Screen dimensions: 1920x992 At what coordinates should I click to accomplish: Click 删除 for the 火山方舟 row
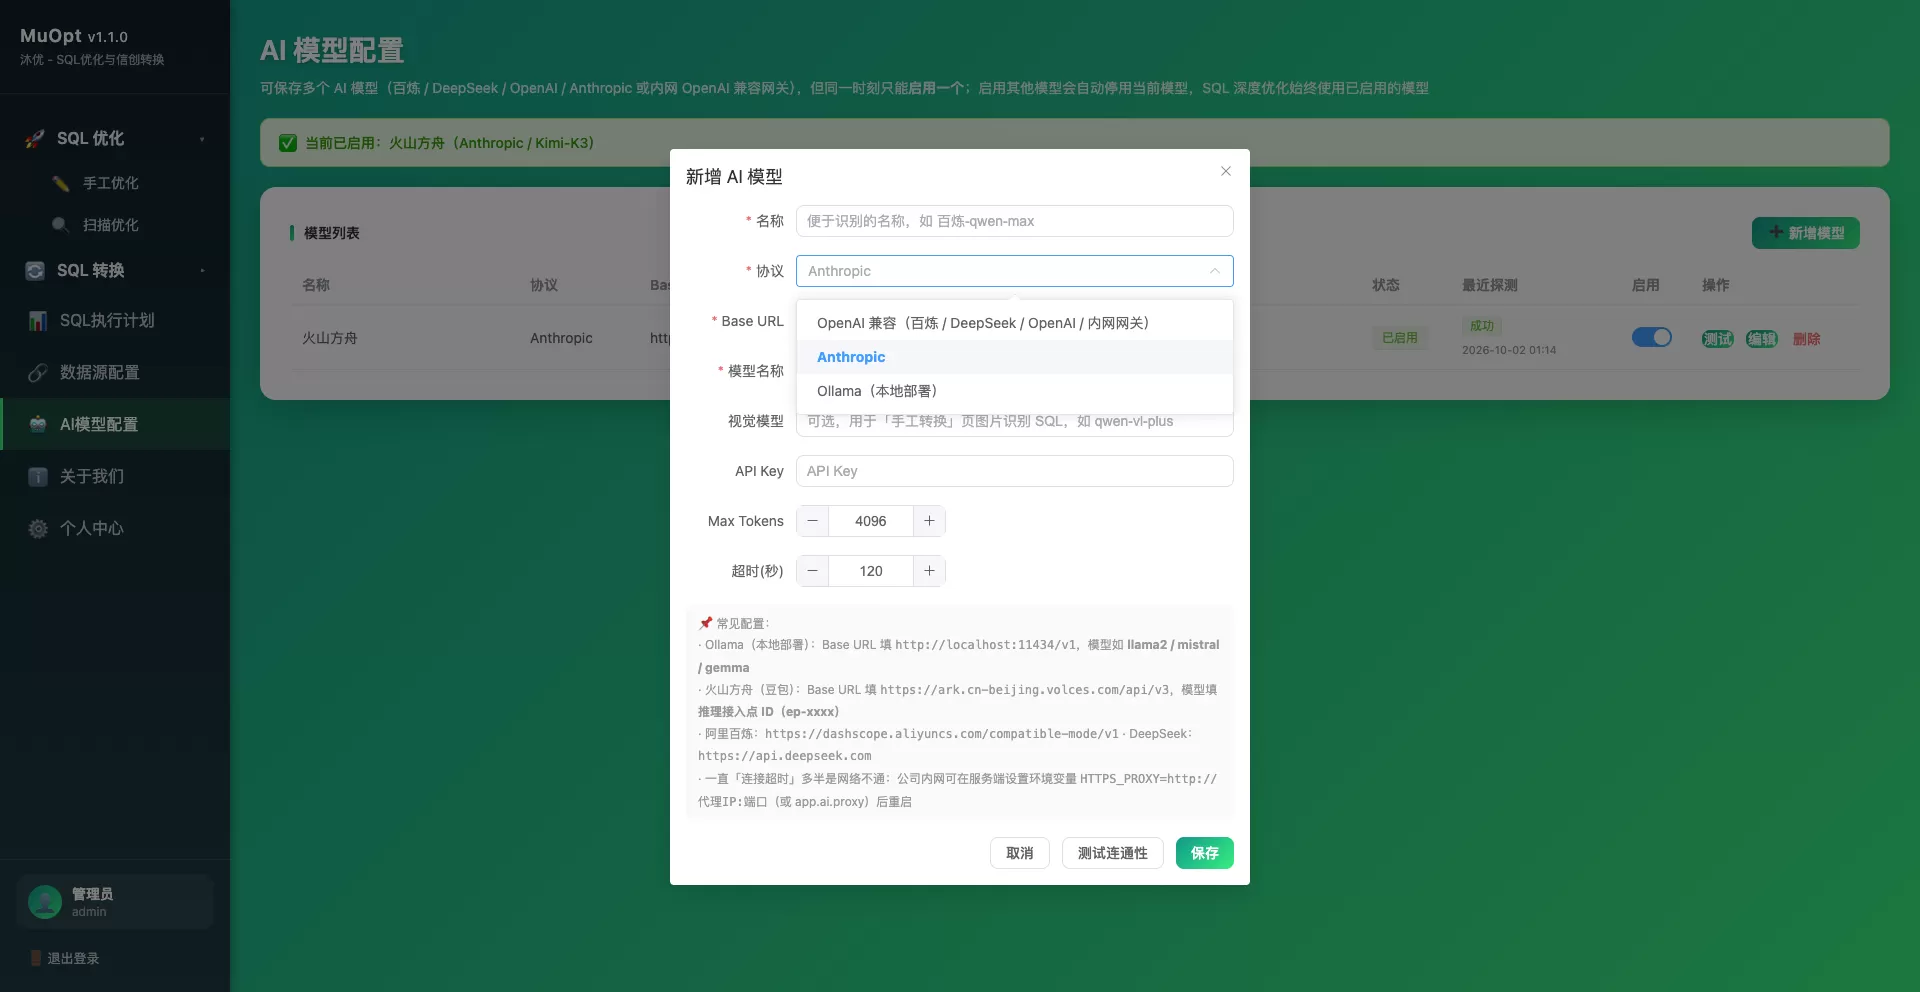click(1806, 339)
